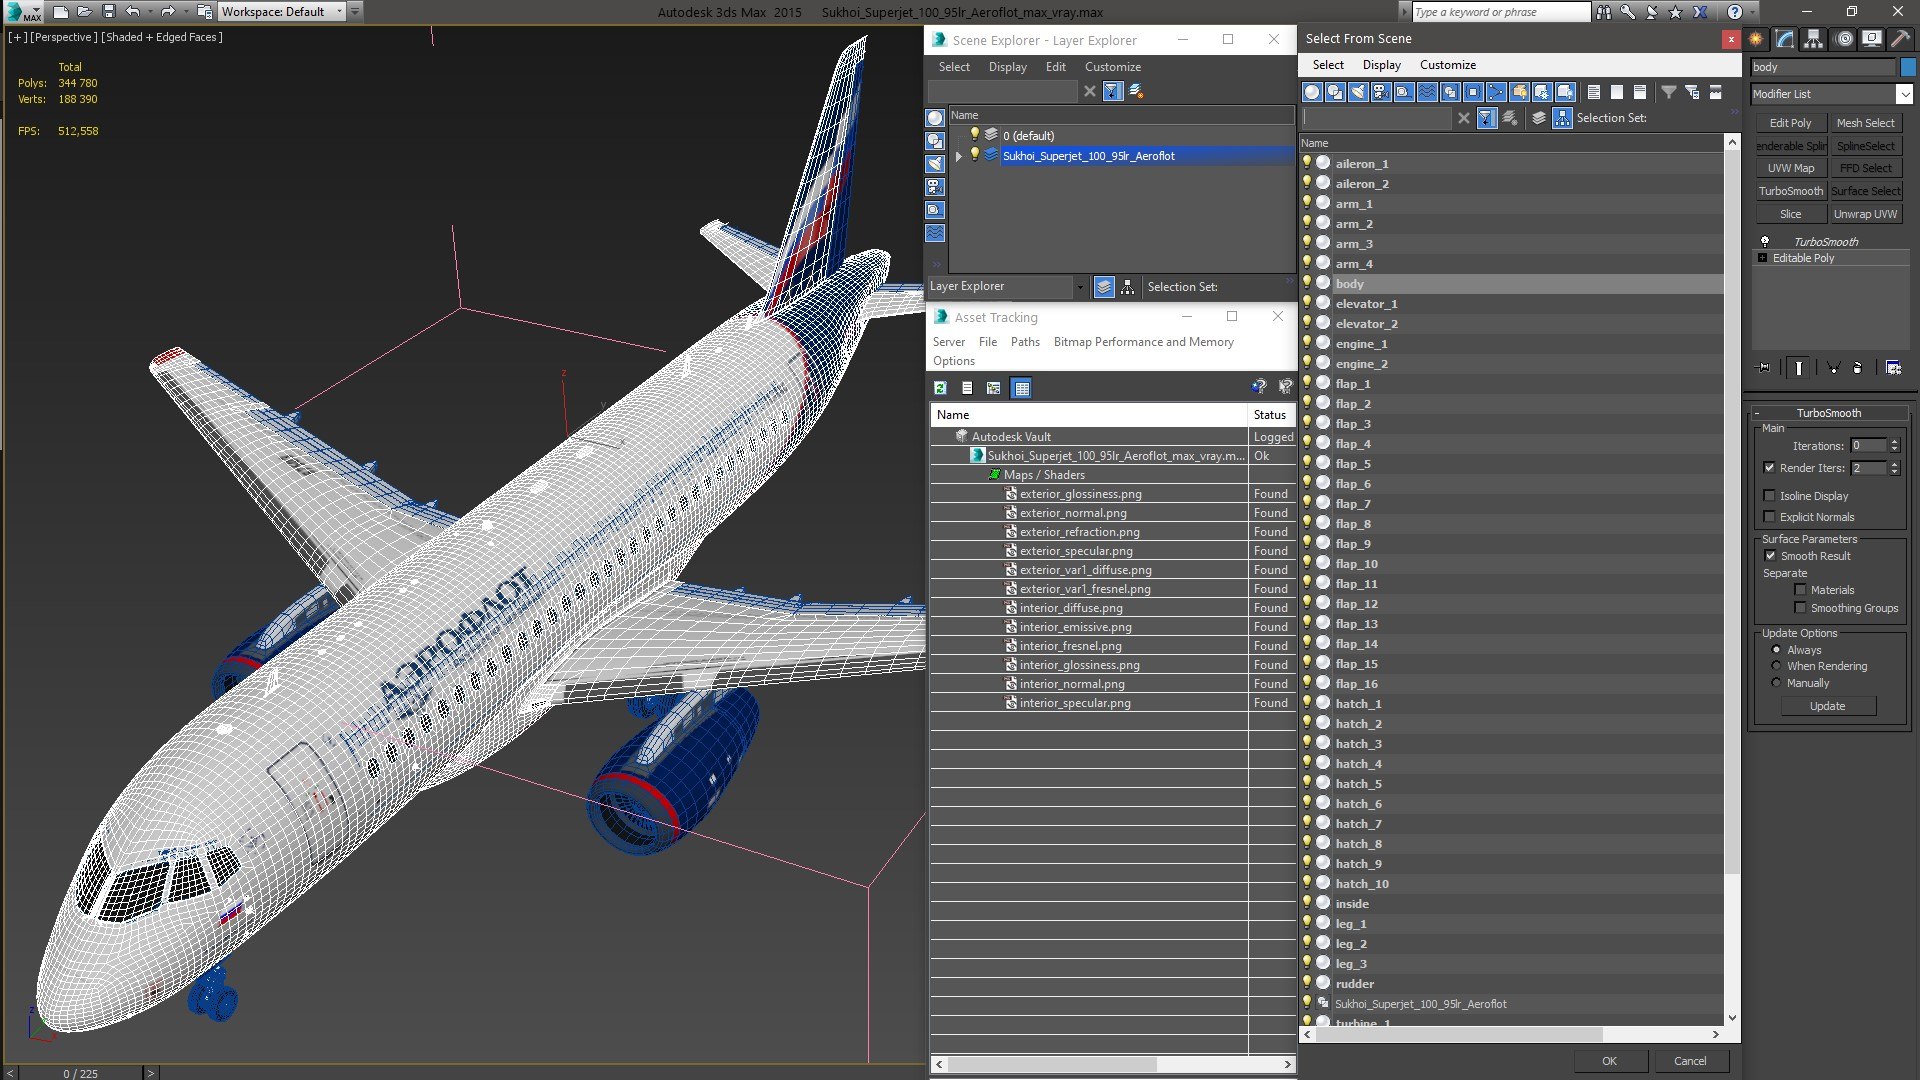This screenshot has width=1920, height=1080.
Task: Click the Undo arrow icon
Action: tap(132, 12)
